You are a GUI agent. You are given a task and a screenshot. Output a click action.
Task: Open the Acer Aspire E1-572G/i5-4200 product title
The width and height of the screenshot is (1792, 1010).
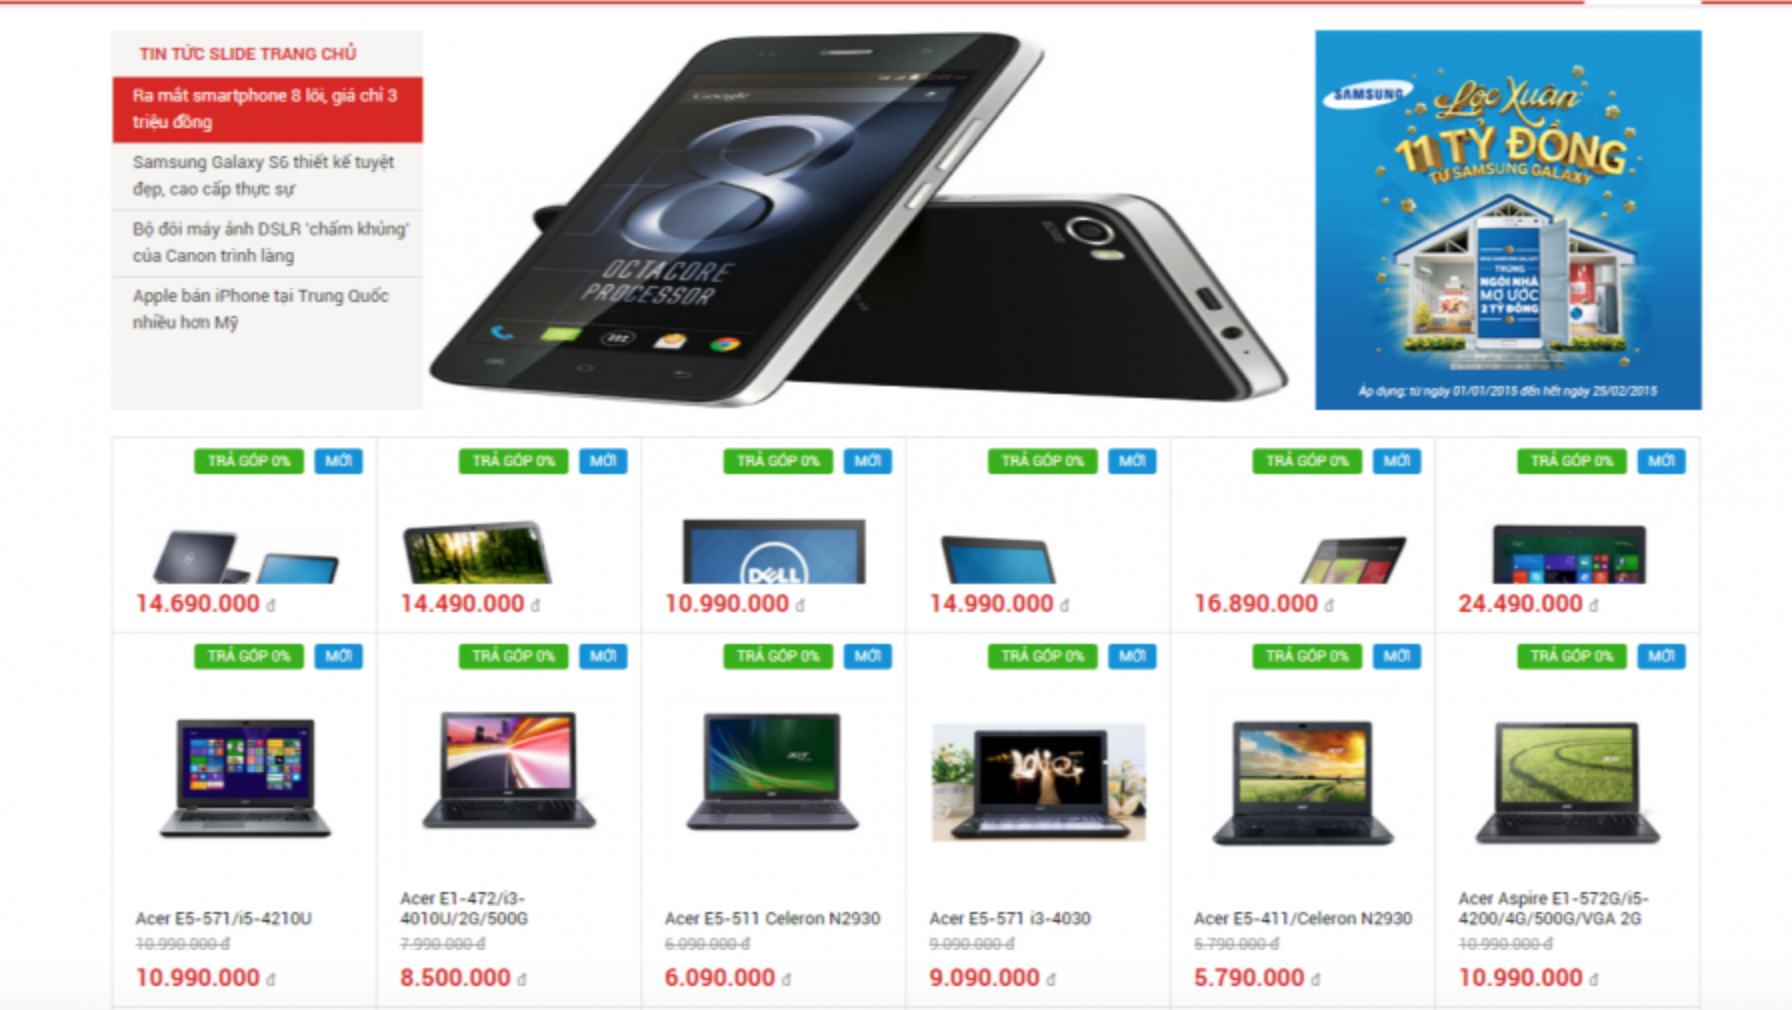point(1553,908)
